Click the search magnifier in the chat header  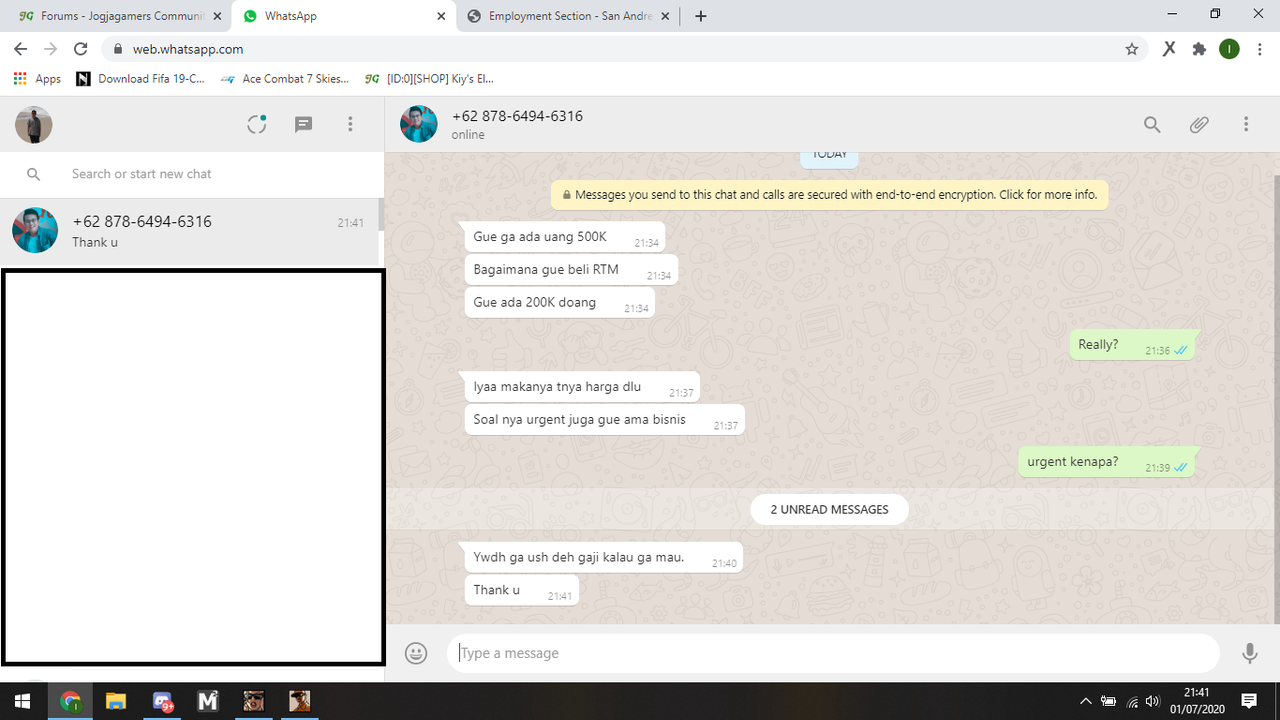[x=1152, y=124]
